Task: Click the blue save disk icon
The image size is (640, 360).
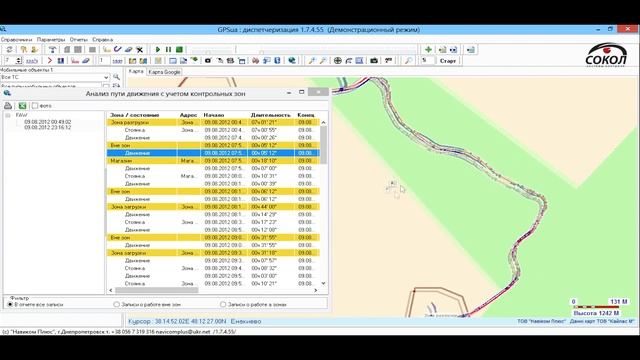Action: 61,60
